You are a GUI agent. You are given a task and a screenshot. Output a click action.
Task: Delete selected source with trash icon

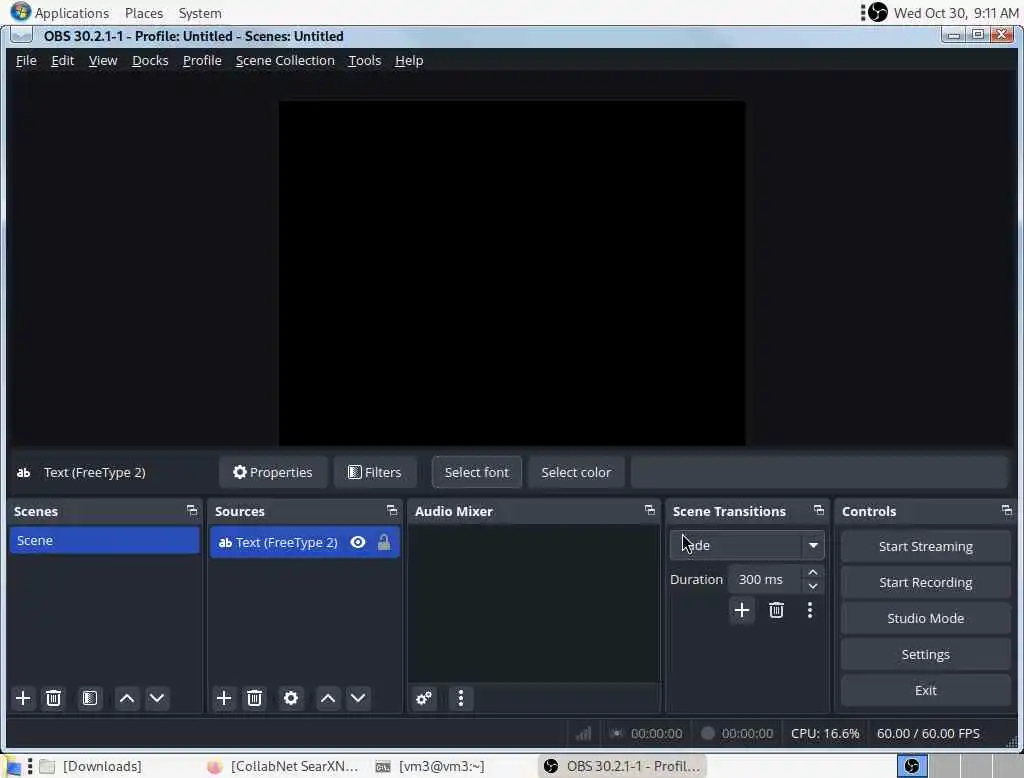point(254,698)
